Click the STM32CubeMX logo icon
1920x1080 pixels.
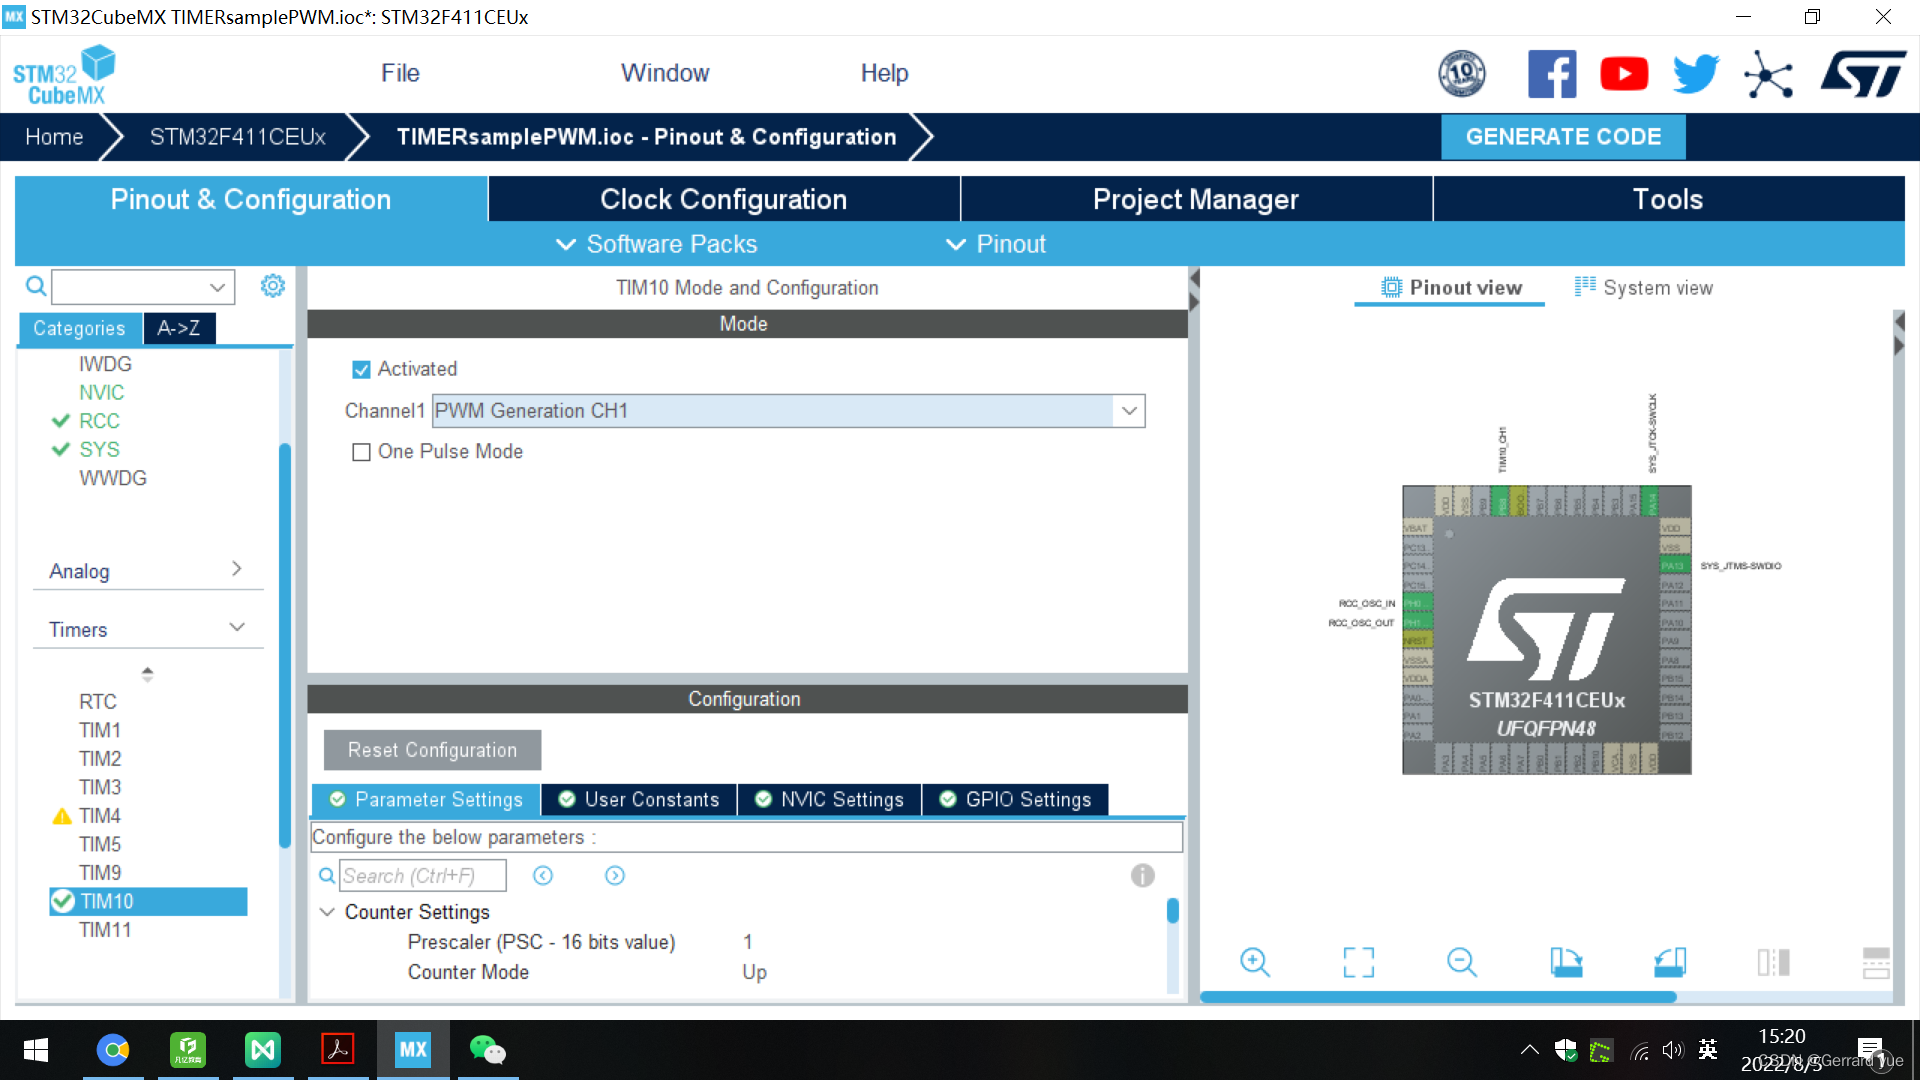point(64,75)
